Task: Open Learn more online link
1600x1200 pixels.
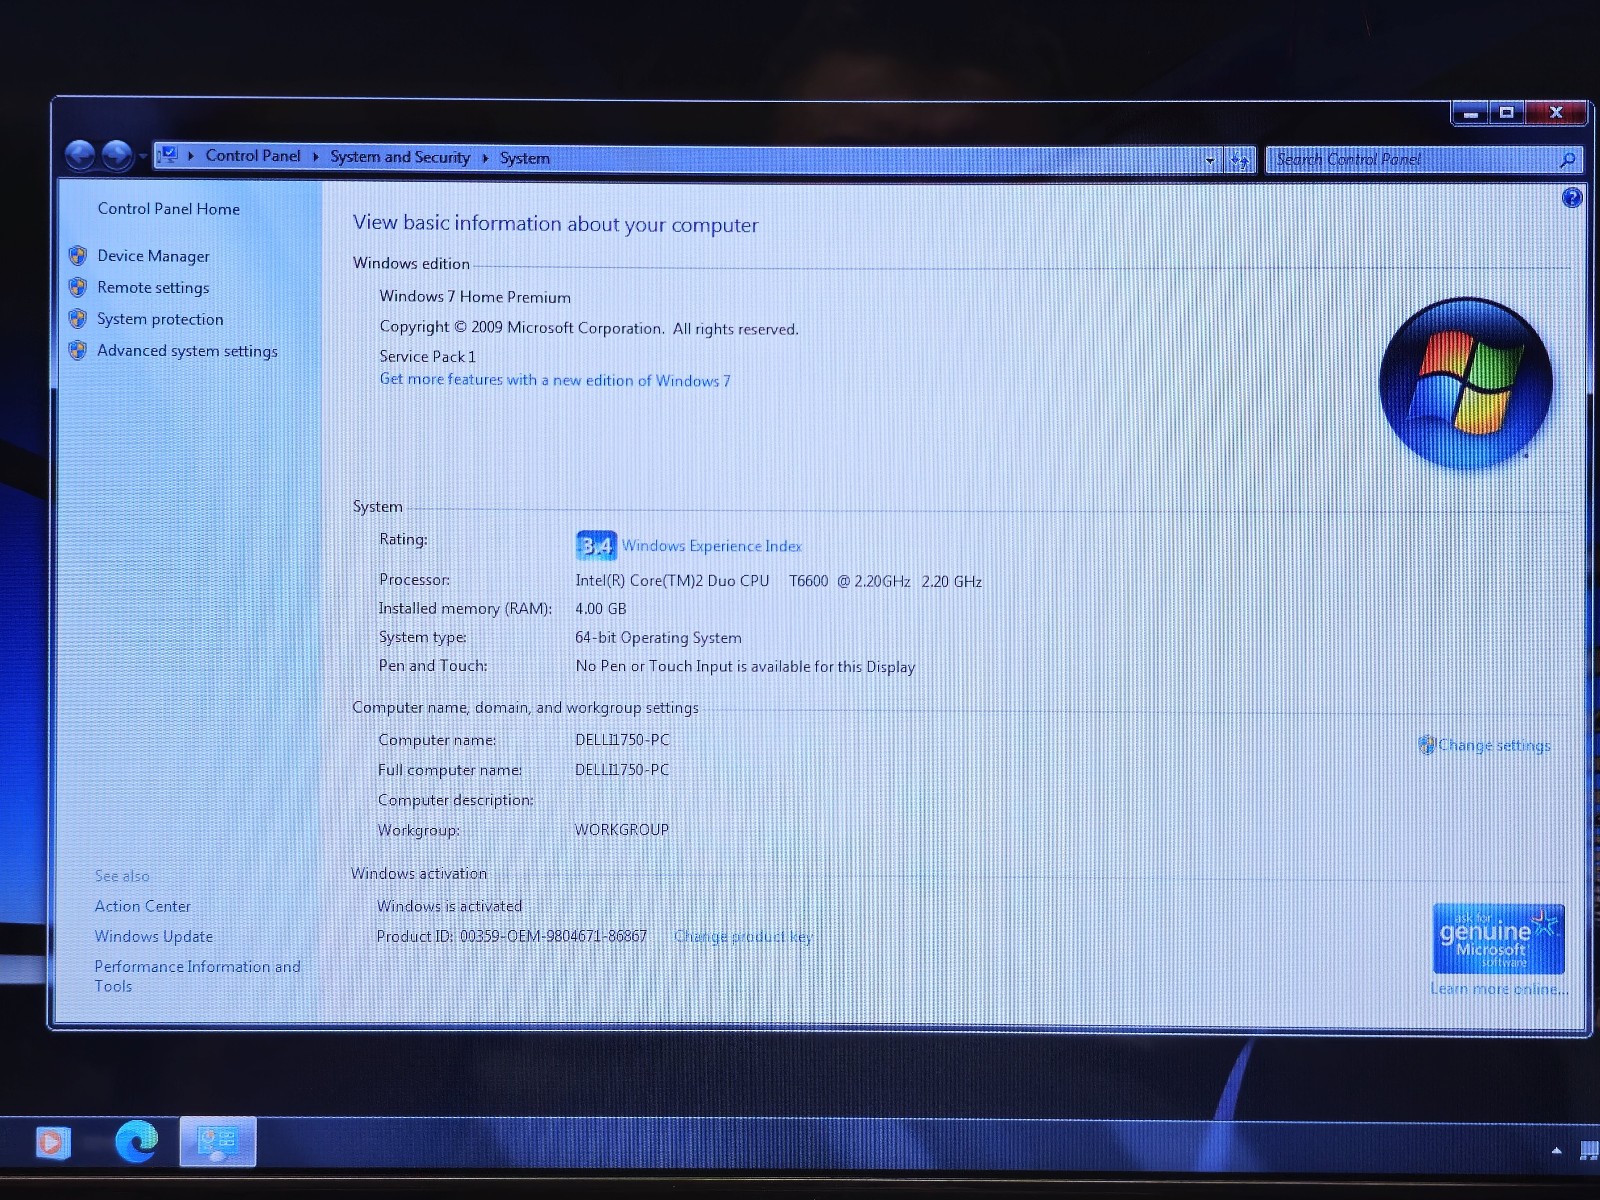Action: [1499, 989]
